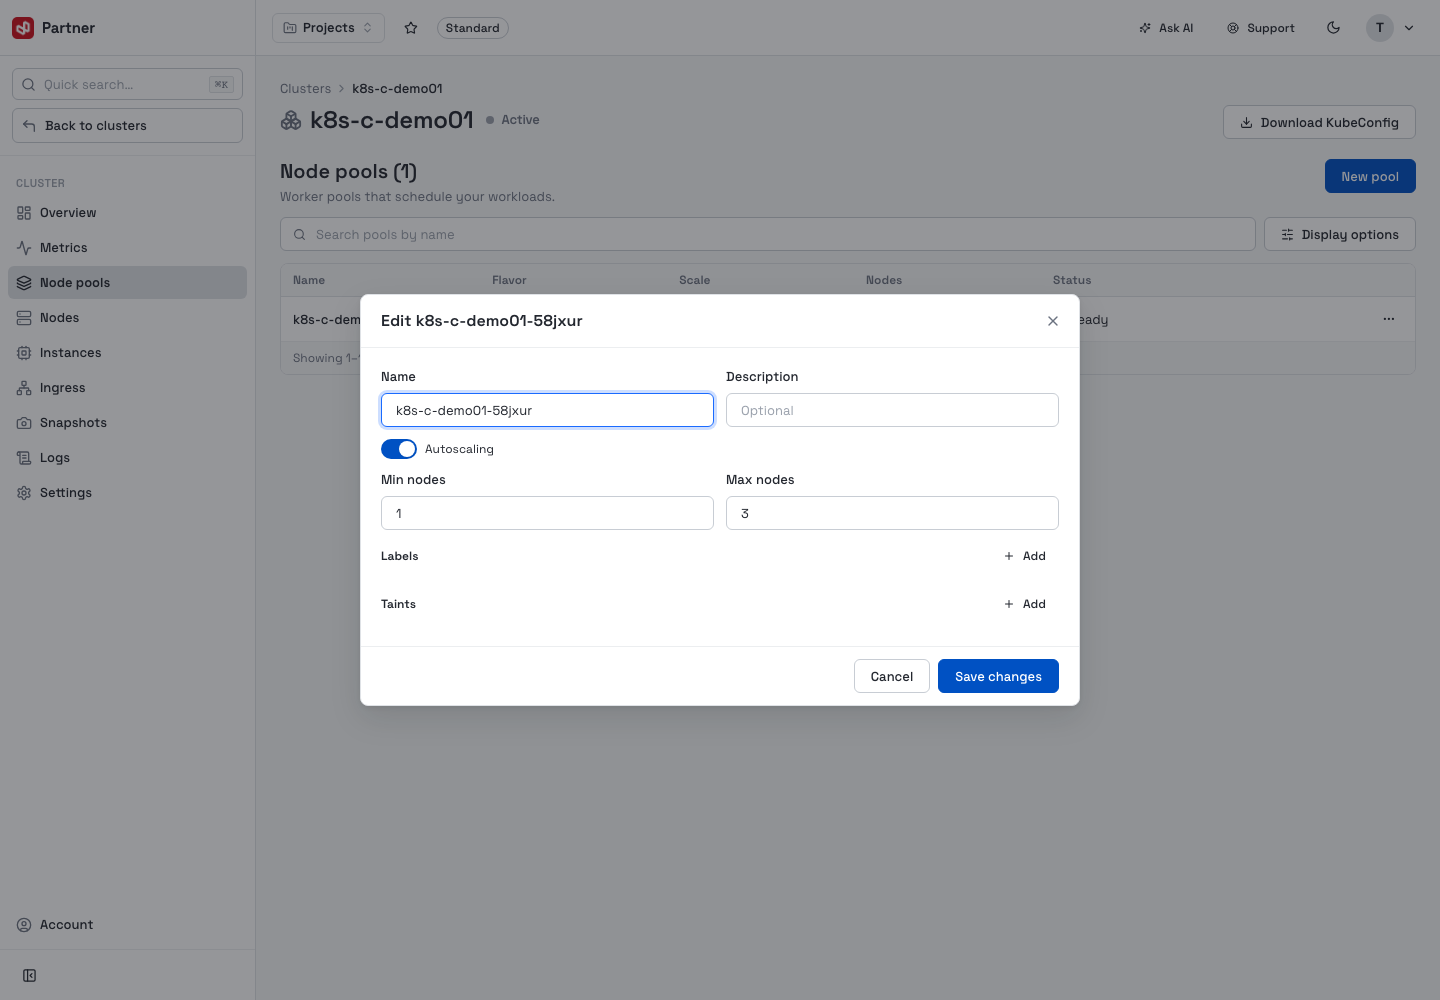
Task: Cancel the edit dialog
Action: tap(891, 676)
